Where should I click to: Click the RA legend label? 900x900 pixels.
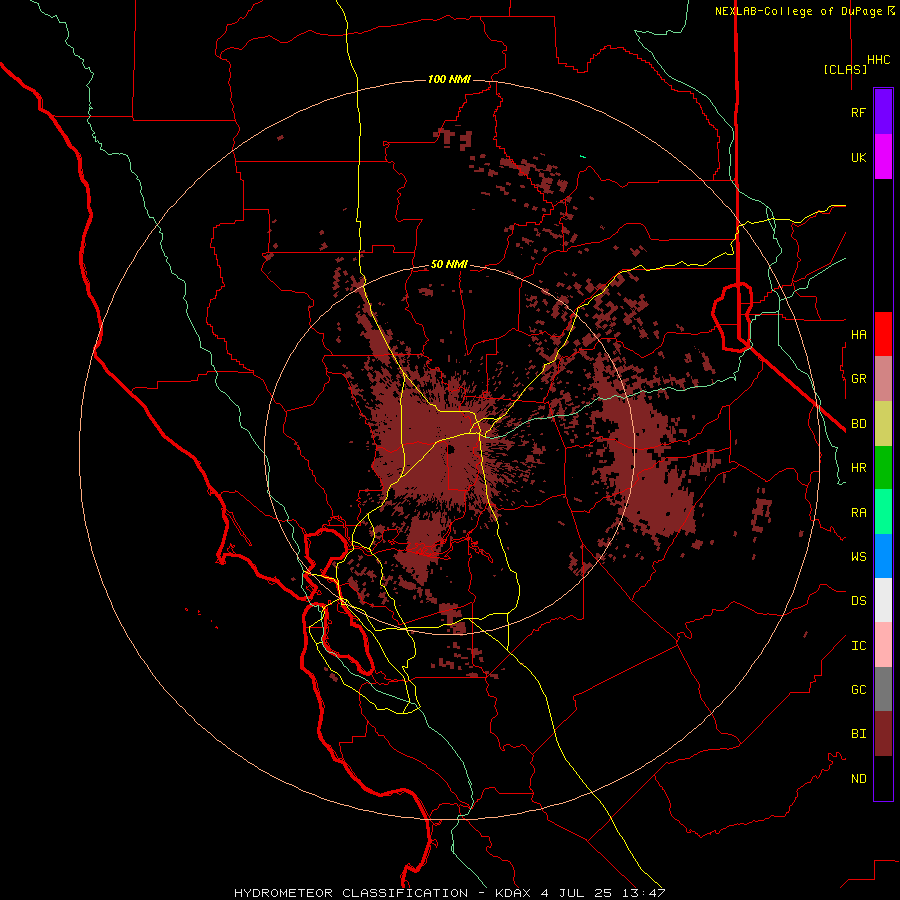pyautogui.click(x=858, y=513)
